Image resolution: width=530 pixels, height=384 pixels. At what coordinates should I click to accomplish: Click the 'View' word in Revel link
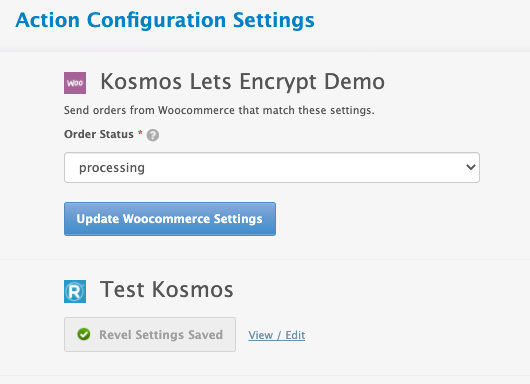pos(261,335)
